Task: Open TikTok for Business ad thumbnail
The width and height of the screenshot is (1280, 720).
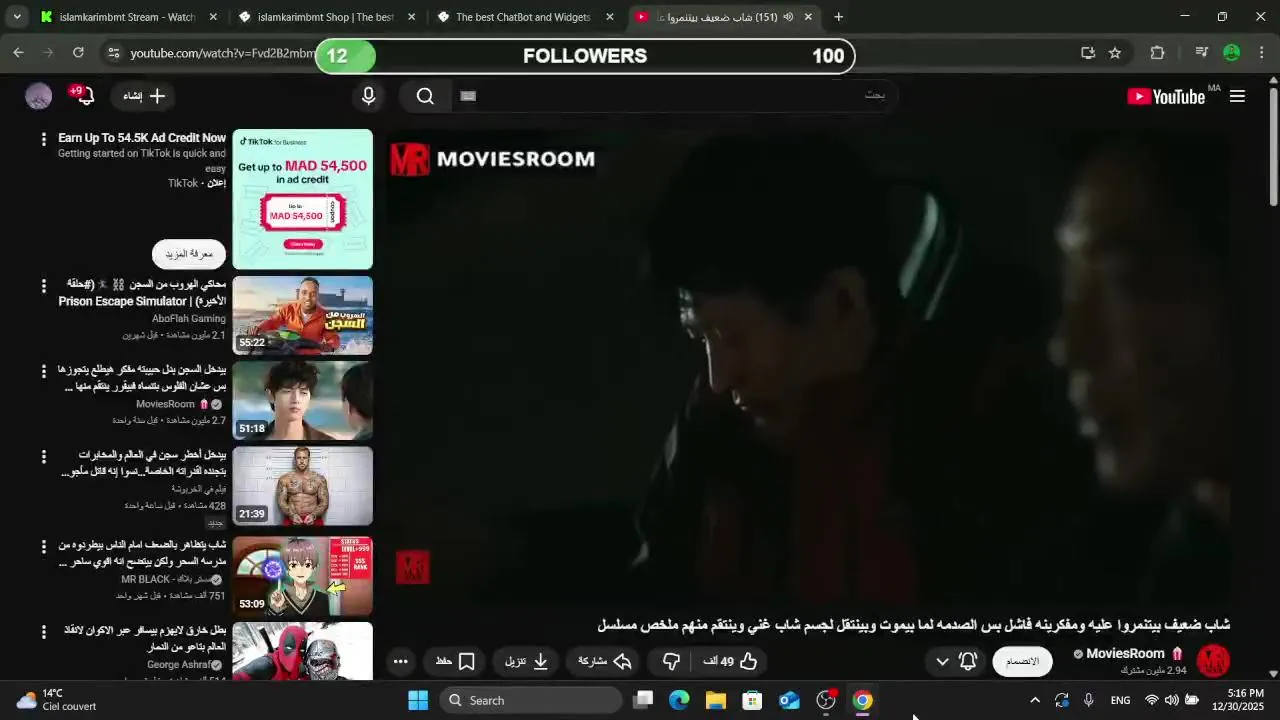Action: [303, 199]
